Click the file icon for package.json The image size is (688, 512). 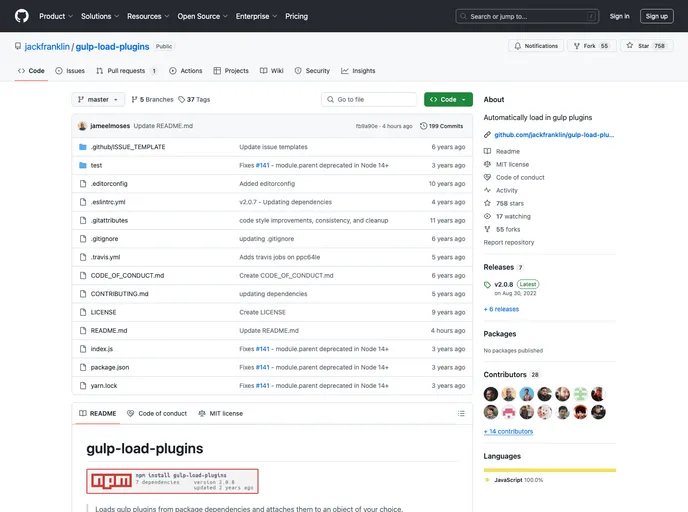point(83,367)
